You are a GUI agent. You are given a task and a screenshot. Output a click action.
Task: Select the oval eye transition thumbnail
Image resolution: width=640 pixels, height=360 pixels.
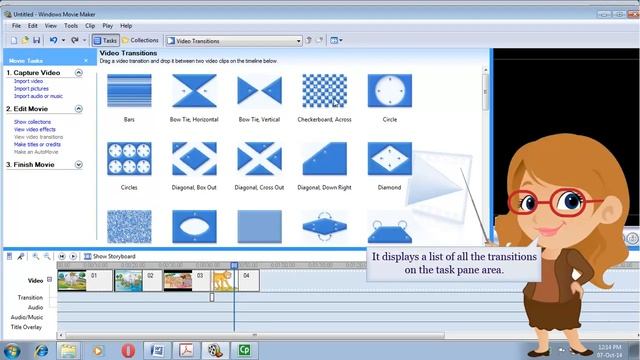(x=194, y=227)
